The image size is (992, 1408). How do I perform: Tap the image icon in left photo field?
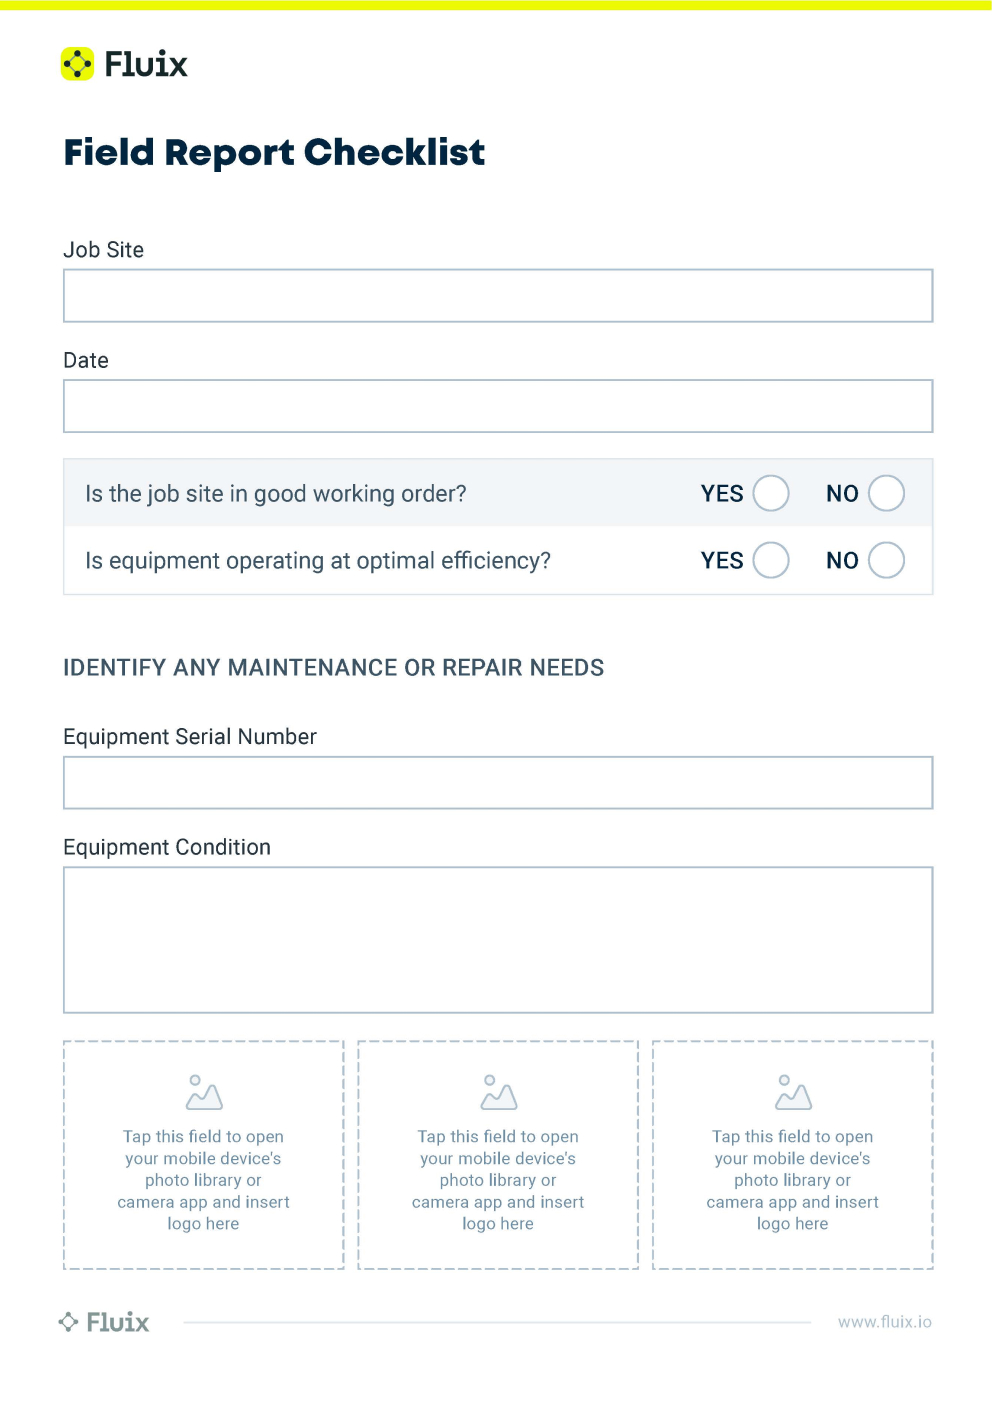coord(204,1093)
